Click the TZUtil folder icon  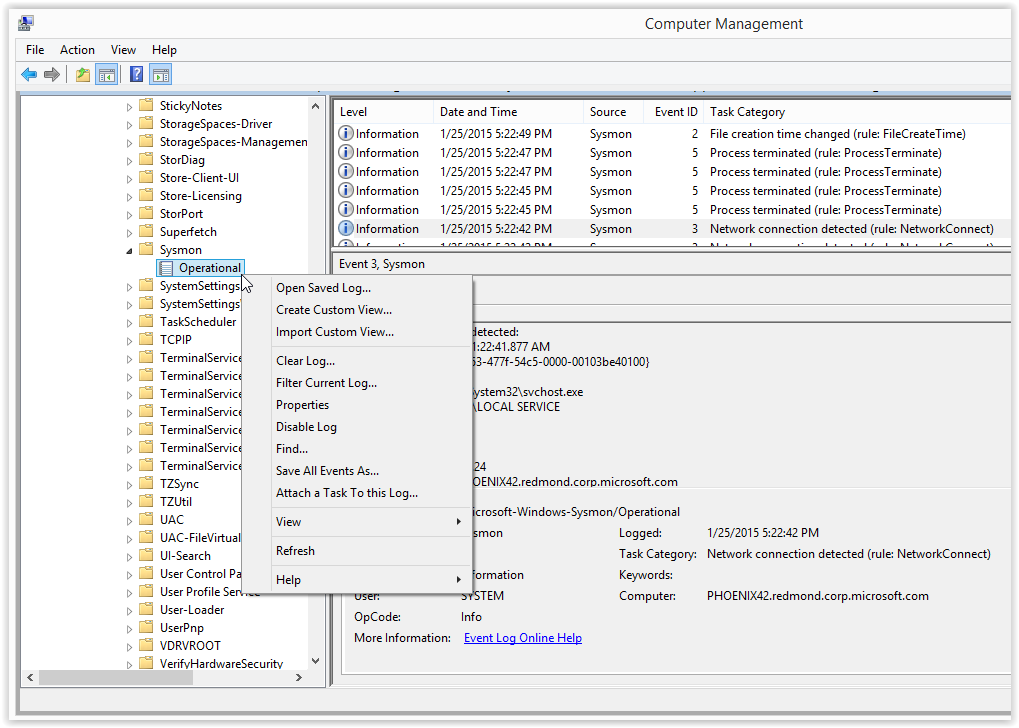(x=146, y=502)
